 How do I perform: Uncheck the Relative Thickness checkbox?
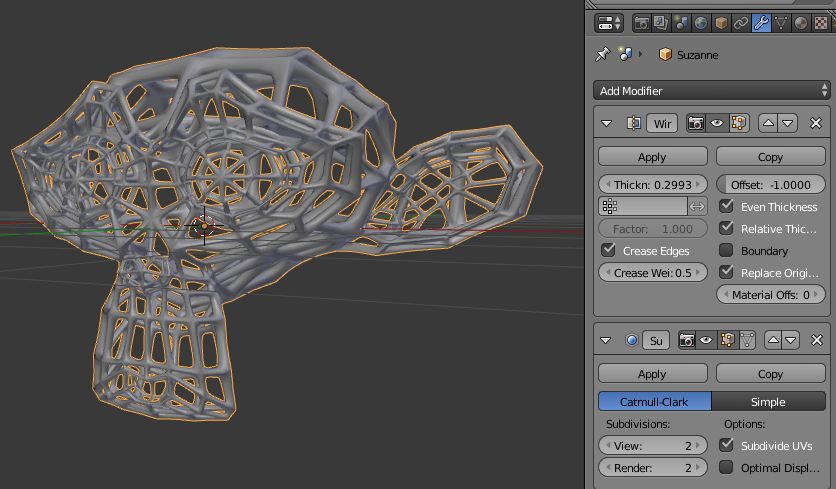coord(726,228)
